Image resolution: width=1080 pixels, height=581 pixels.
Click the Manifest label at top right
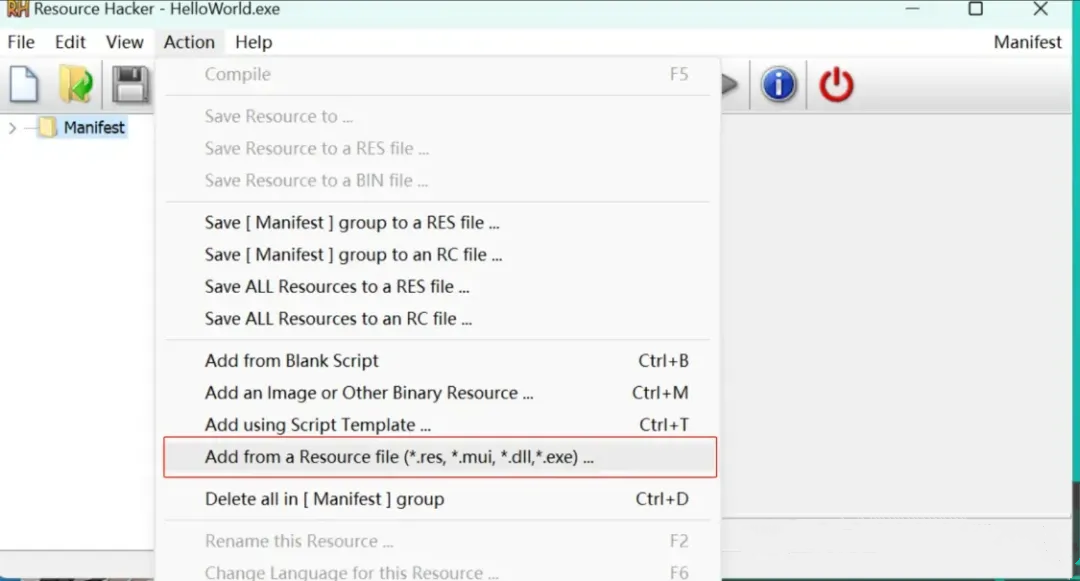pyautogui.click(x=1027, y=42)
